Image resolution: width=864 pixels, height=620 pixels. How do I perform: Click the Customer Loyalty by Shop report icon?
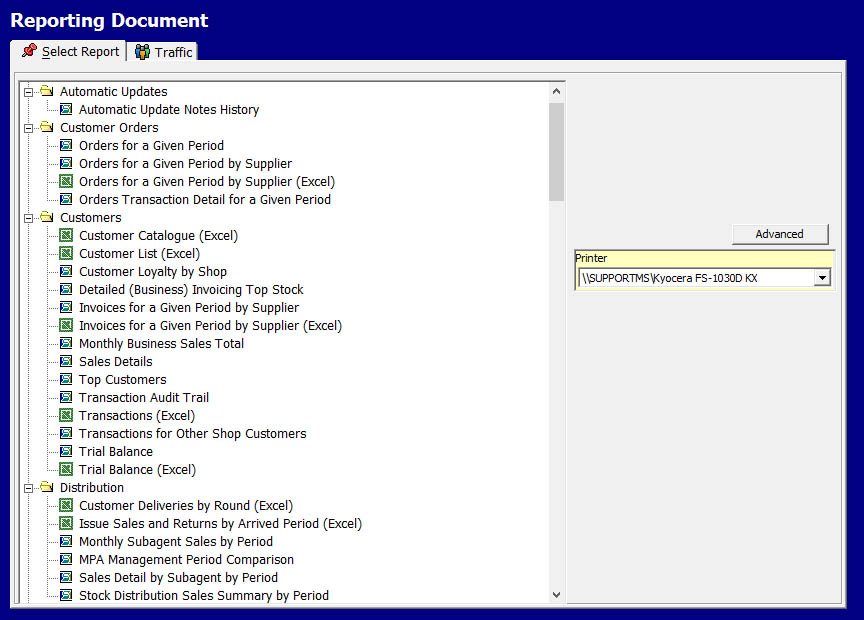[66, 272]
